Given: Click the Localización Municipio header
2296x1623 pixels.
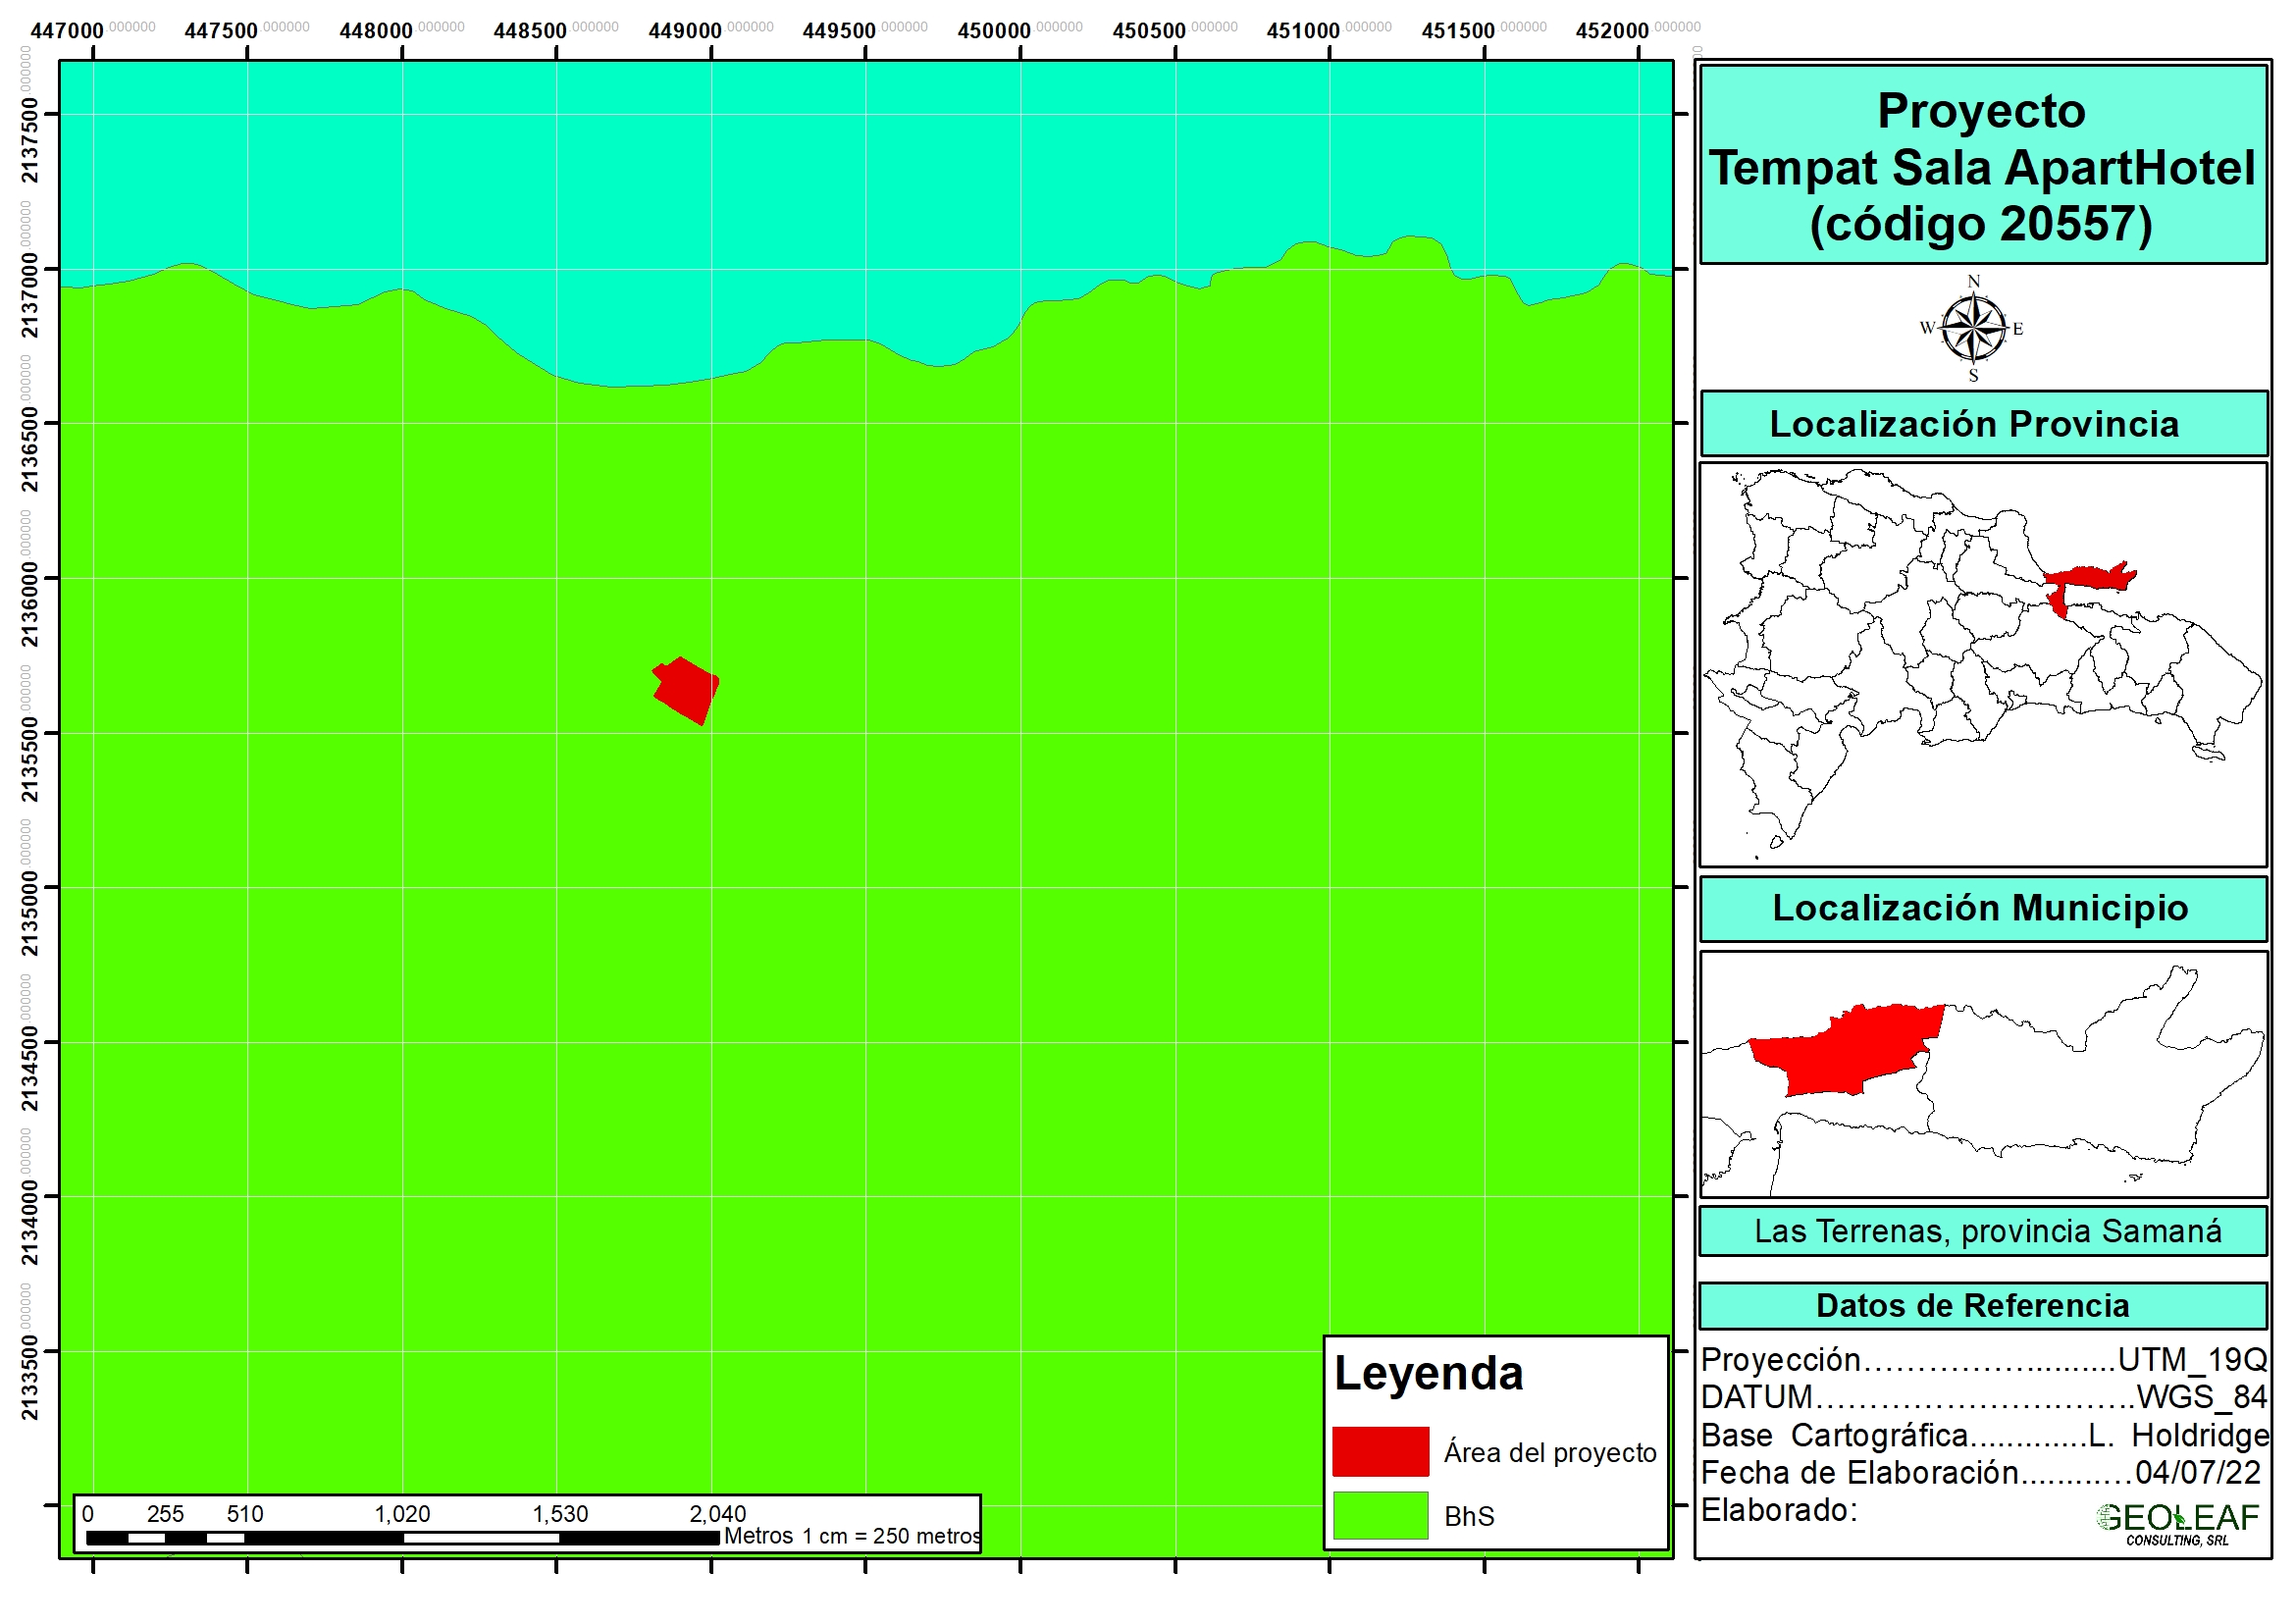Looking at the screenshot, I should (x=1982, y=908).
